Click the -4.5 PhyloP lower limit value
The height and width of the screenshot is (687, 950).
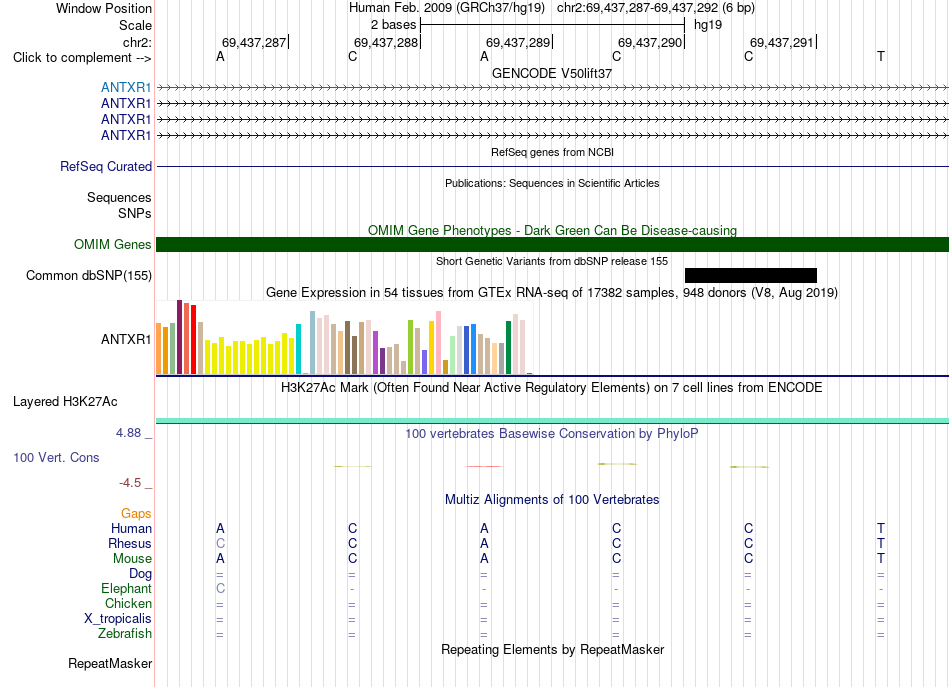click(x=130, y=483)
